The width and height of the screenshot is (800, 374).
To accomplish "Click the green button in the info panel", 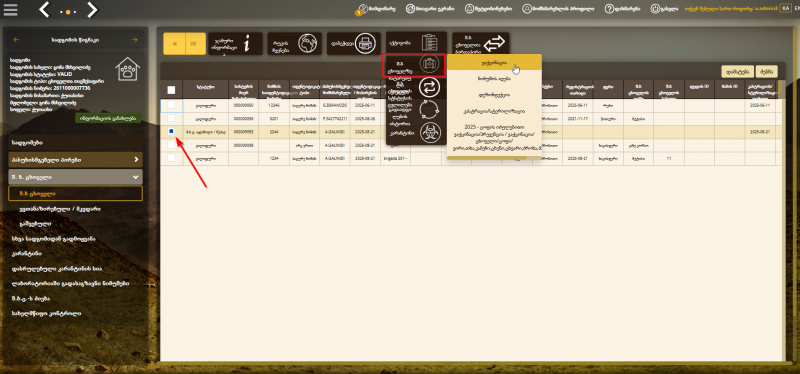I will pyautogui.click(x=108, y=118).
